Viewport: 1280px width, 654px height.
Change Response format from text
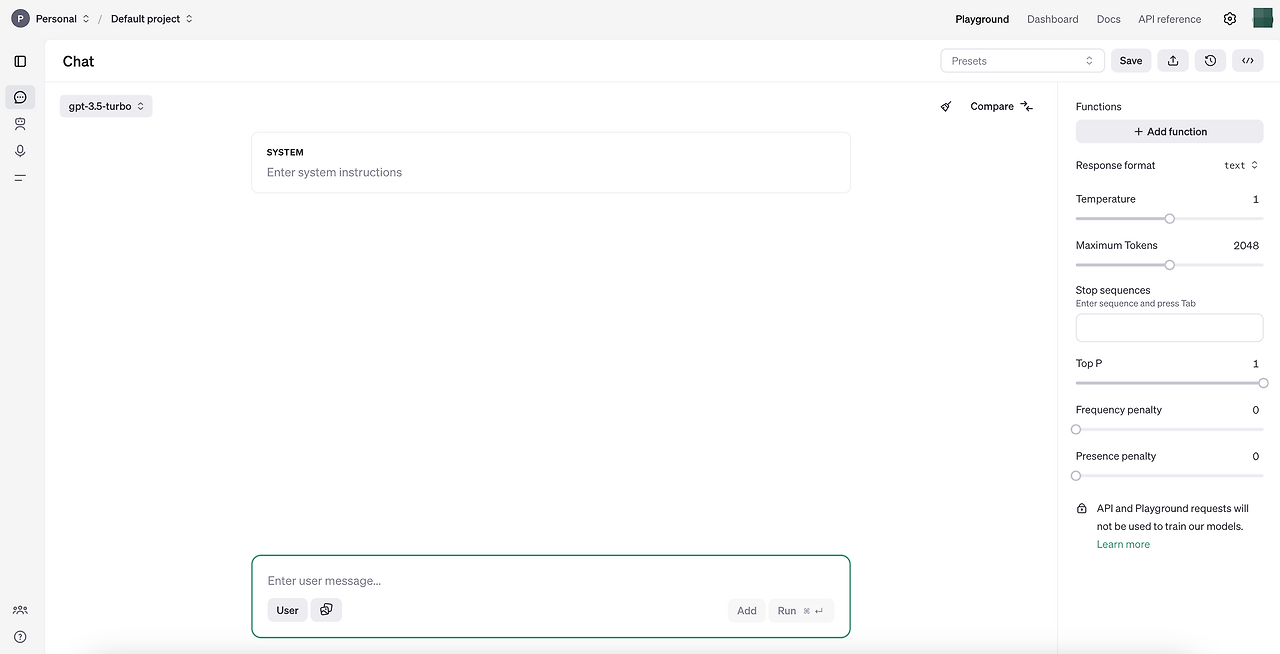(1240, 165)
